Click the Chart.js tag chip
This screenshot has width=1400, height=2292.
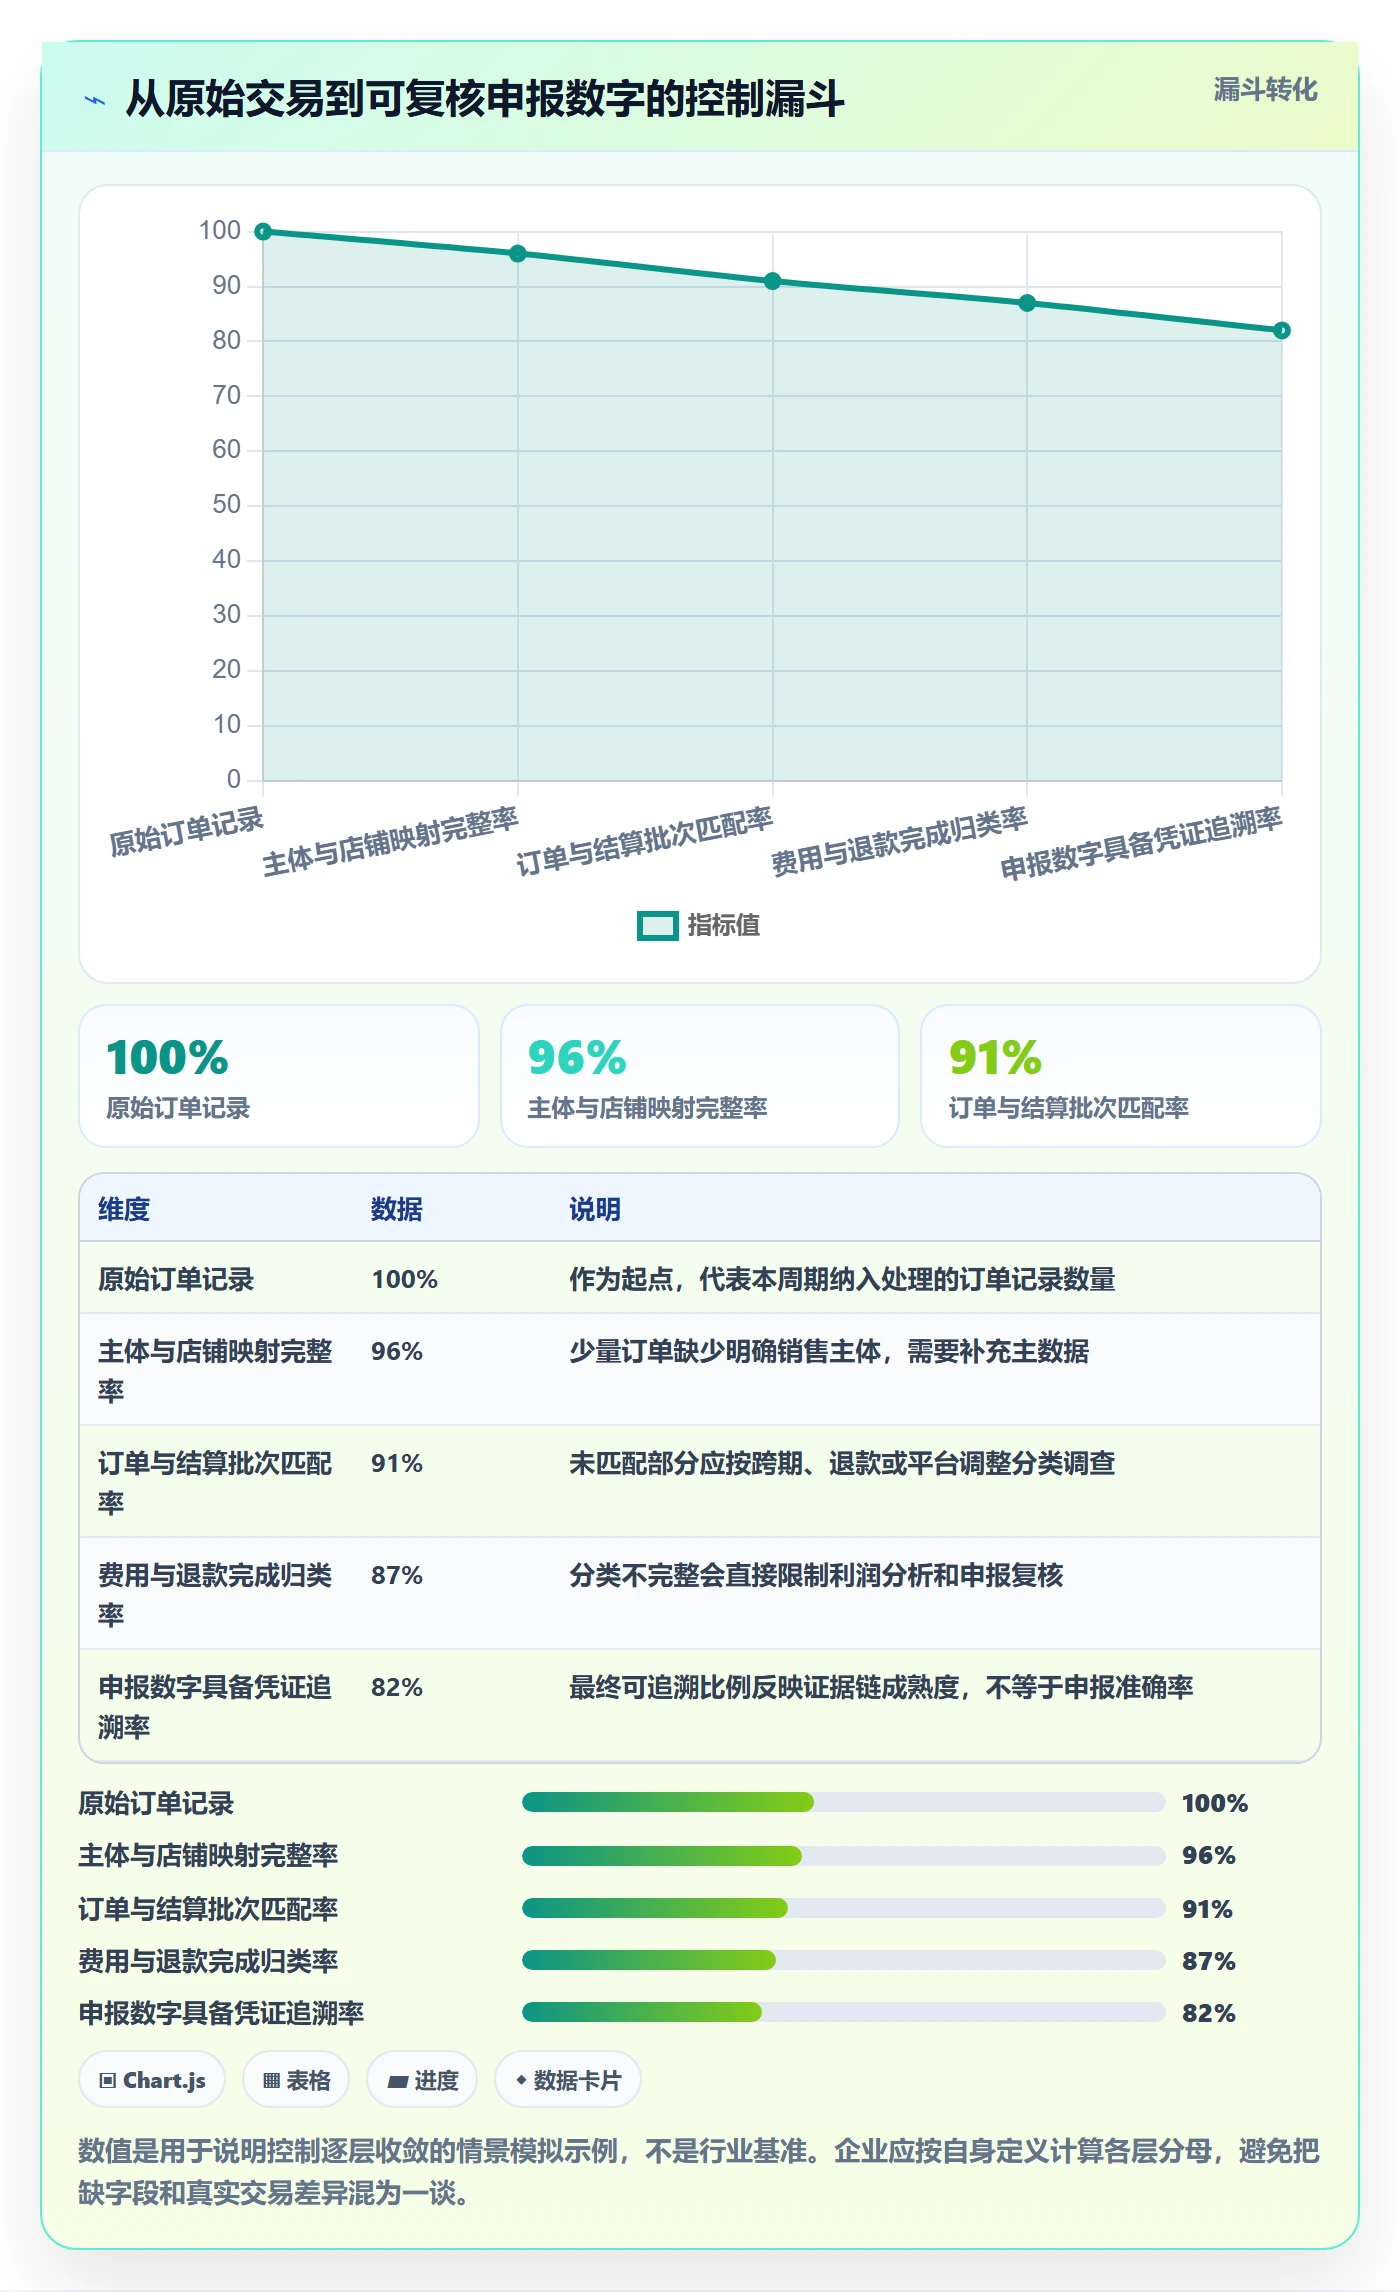click(x=152, y=2081)
